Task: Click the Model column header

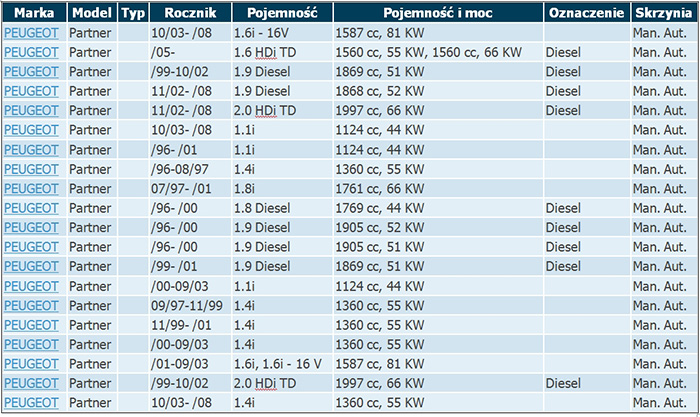Action: 92,13
